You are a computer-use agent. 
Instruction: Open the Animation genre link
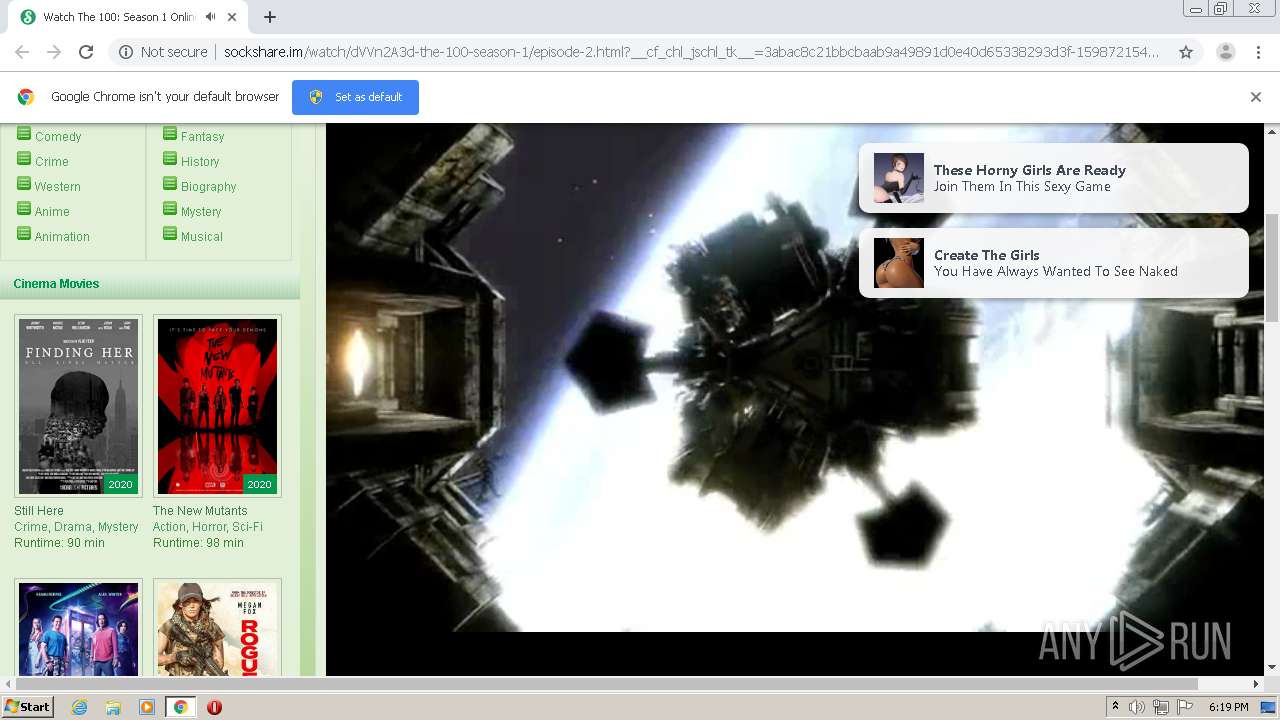click(x=62, y=237)
